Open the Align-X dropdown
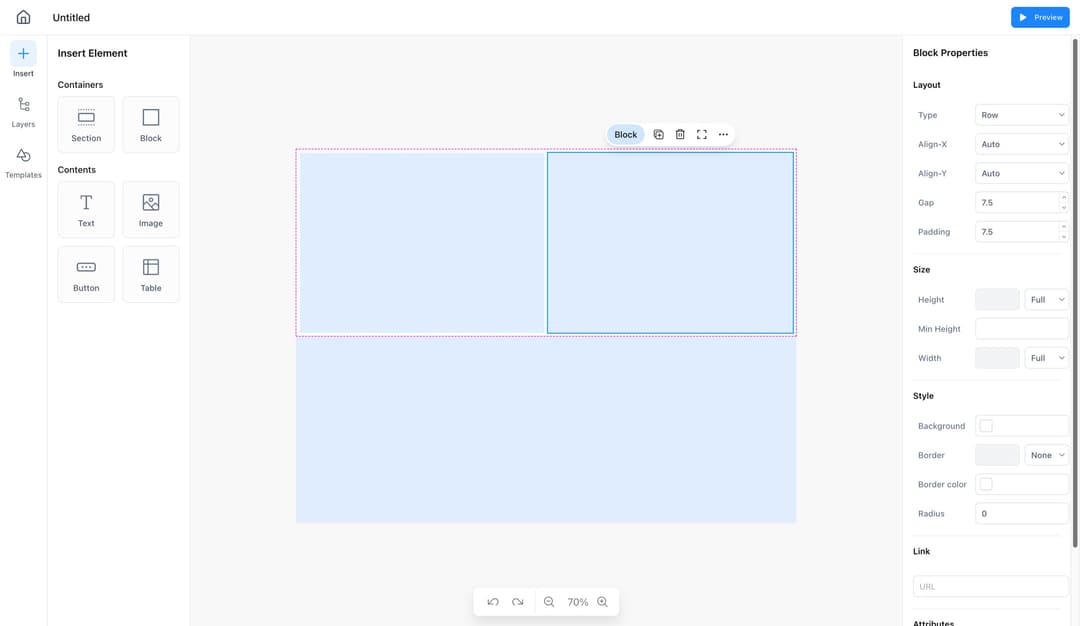This screenshot has width=1080, height=626. tap(1021, 144)
